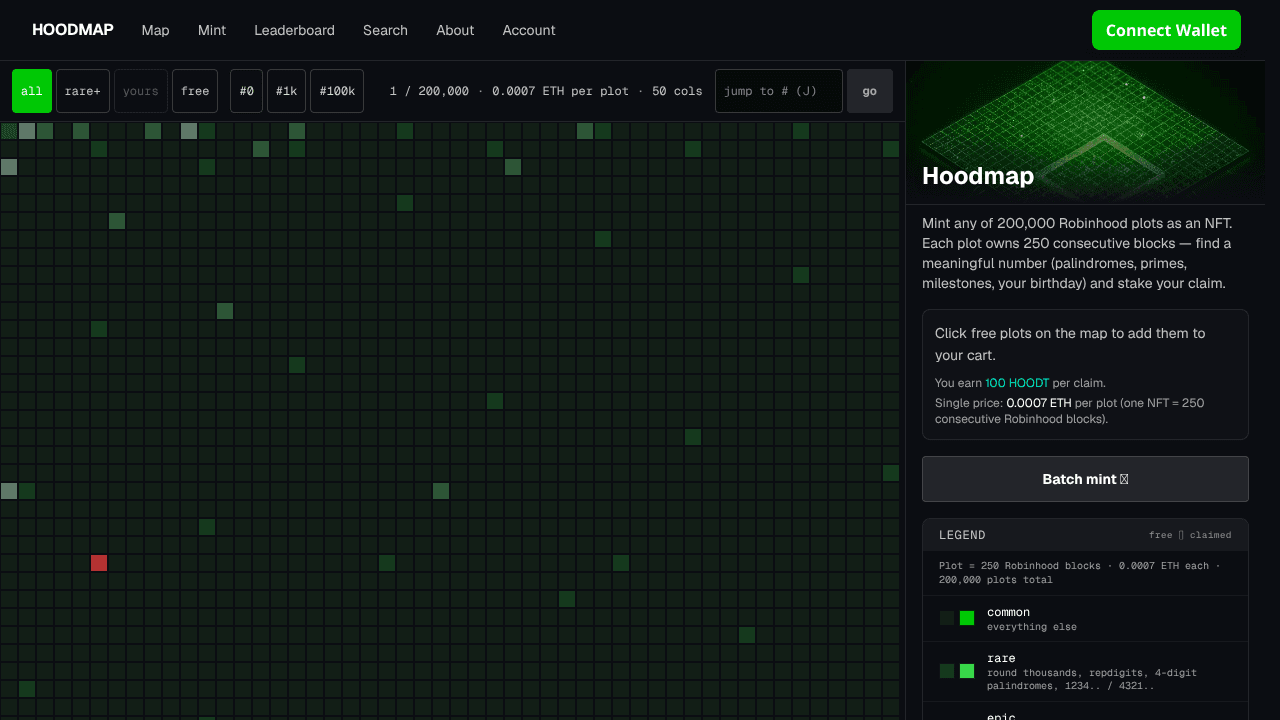Click the Hoodmap banner image
The image size is (1280, 720).
tap(1085, 132)
